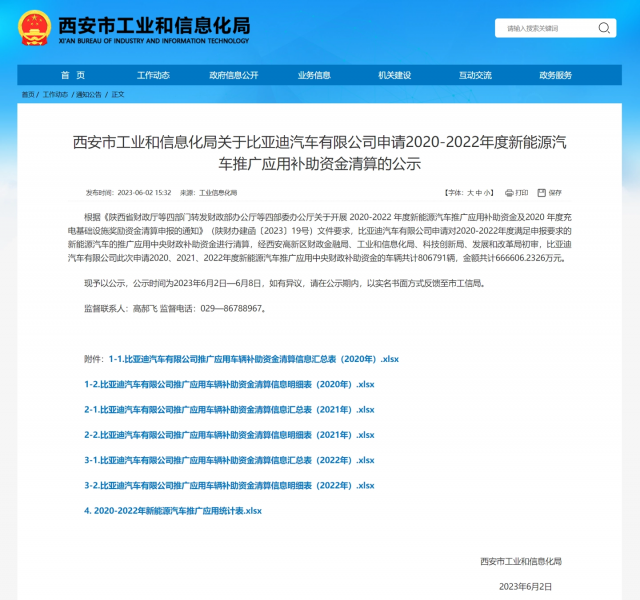Open the 首页 navigation tab
The width and height of the screenshot is (640, 600).
(x=73, y=75)
